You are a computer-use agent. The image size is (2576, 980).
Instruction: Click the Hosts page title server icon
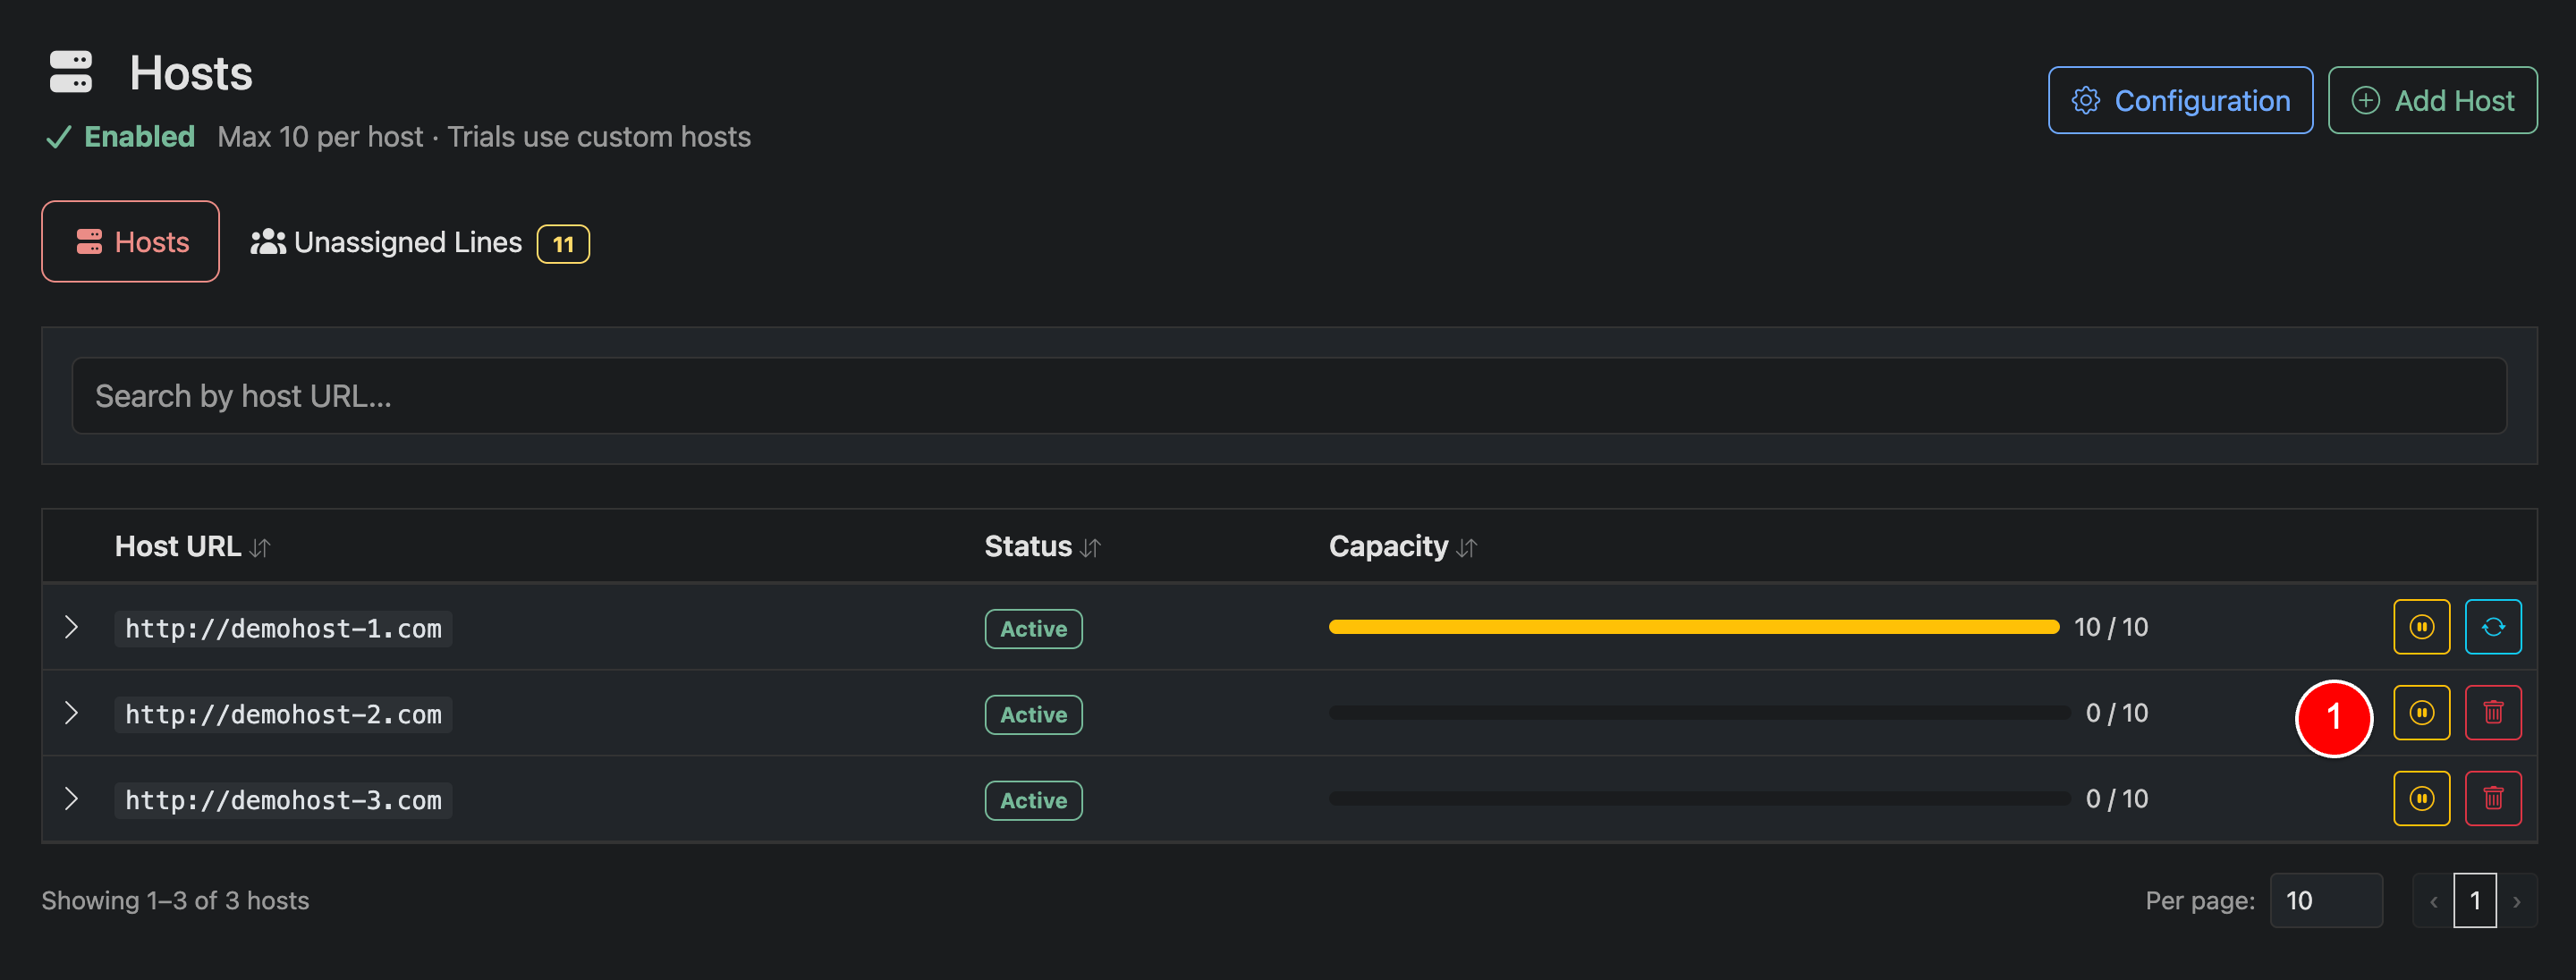pyautogui.click(x=71, y=72)
